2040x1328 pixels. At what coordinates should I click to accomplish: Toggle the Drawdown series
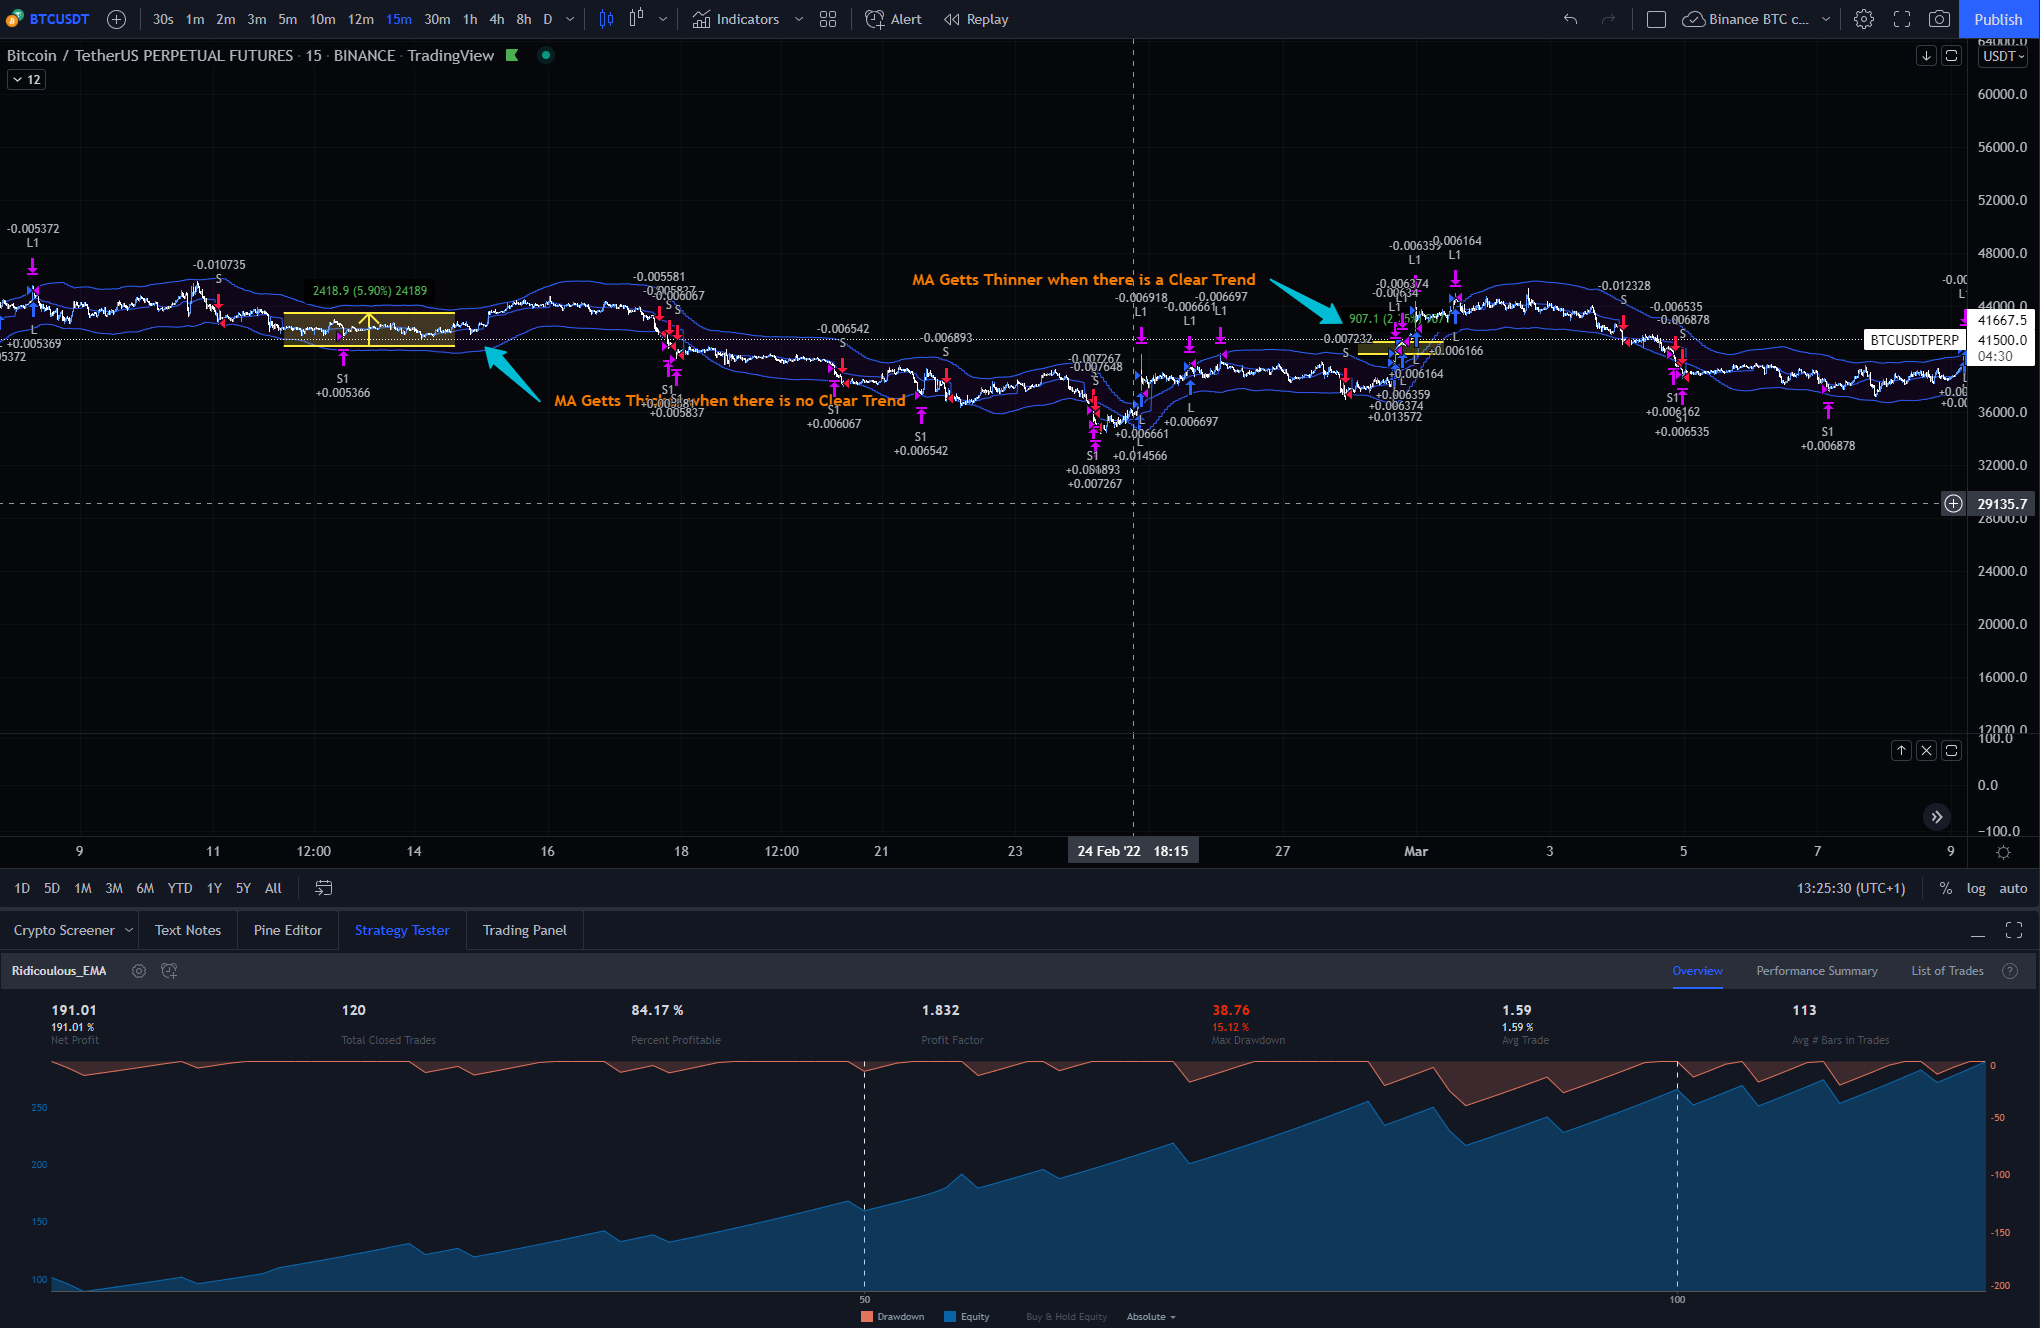pos(892,1317)
